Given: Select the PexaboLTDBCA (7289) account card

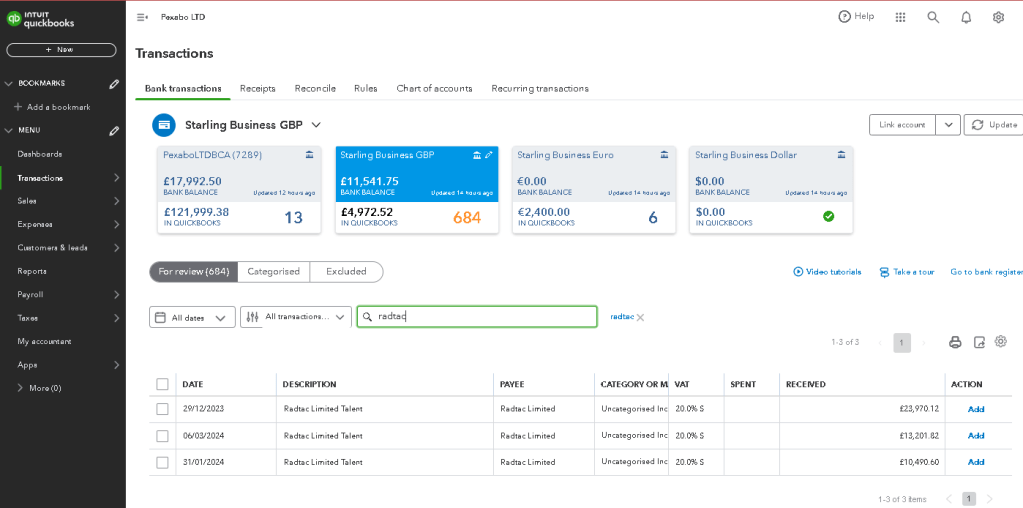Looking at the screenshot, I should (x=239, y=190).
